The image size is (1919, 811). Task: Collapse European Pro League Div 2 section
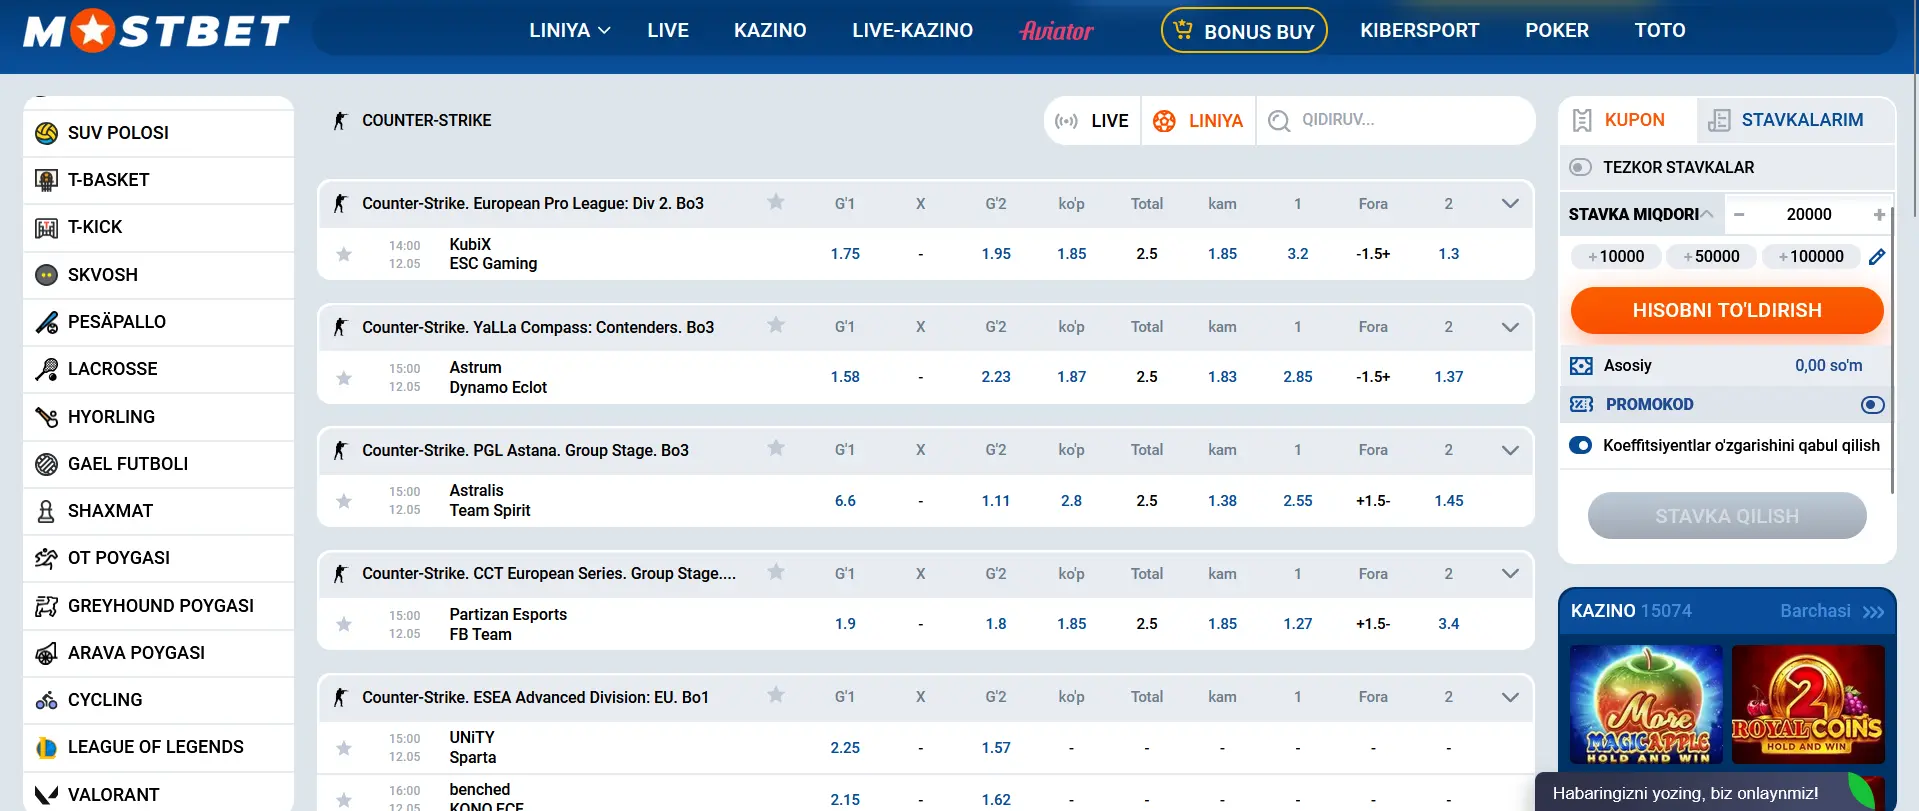pos(1510,204)
